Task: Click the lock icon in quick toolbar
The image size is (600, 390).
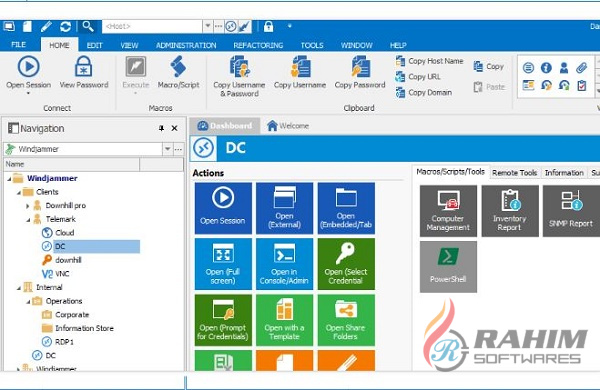Action: [x=269, y=26]
